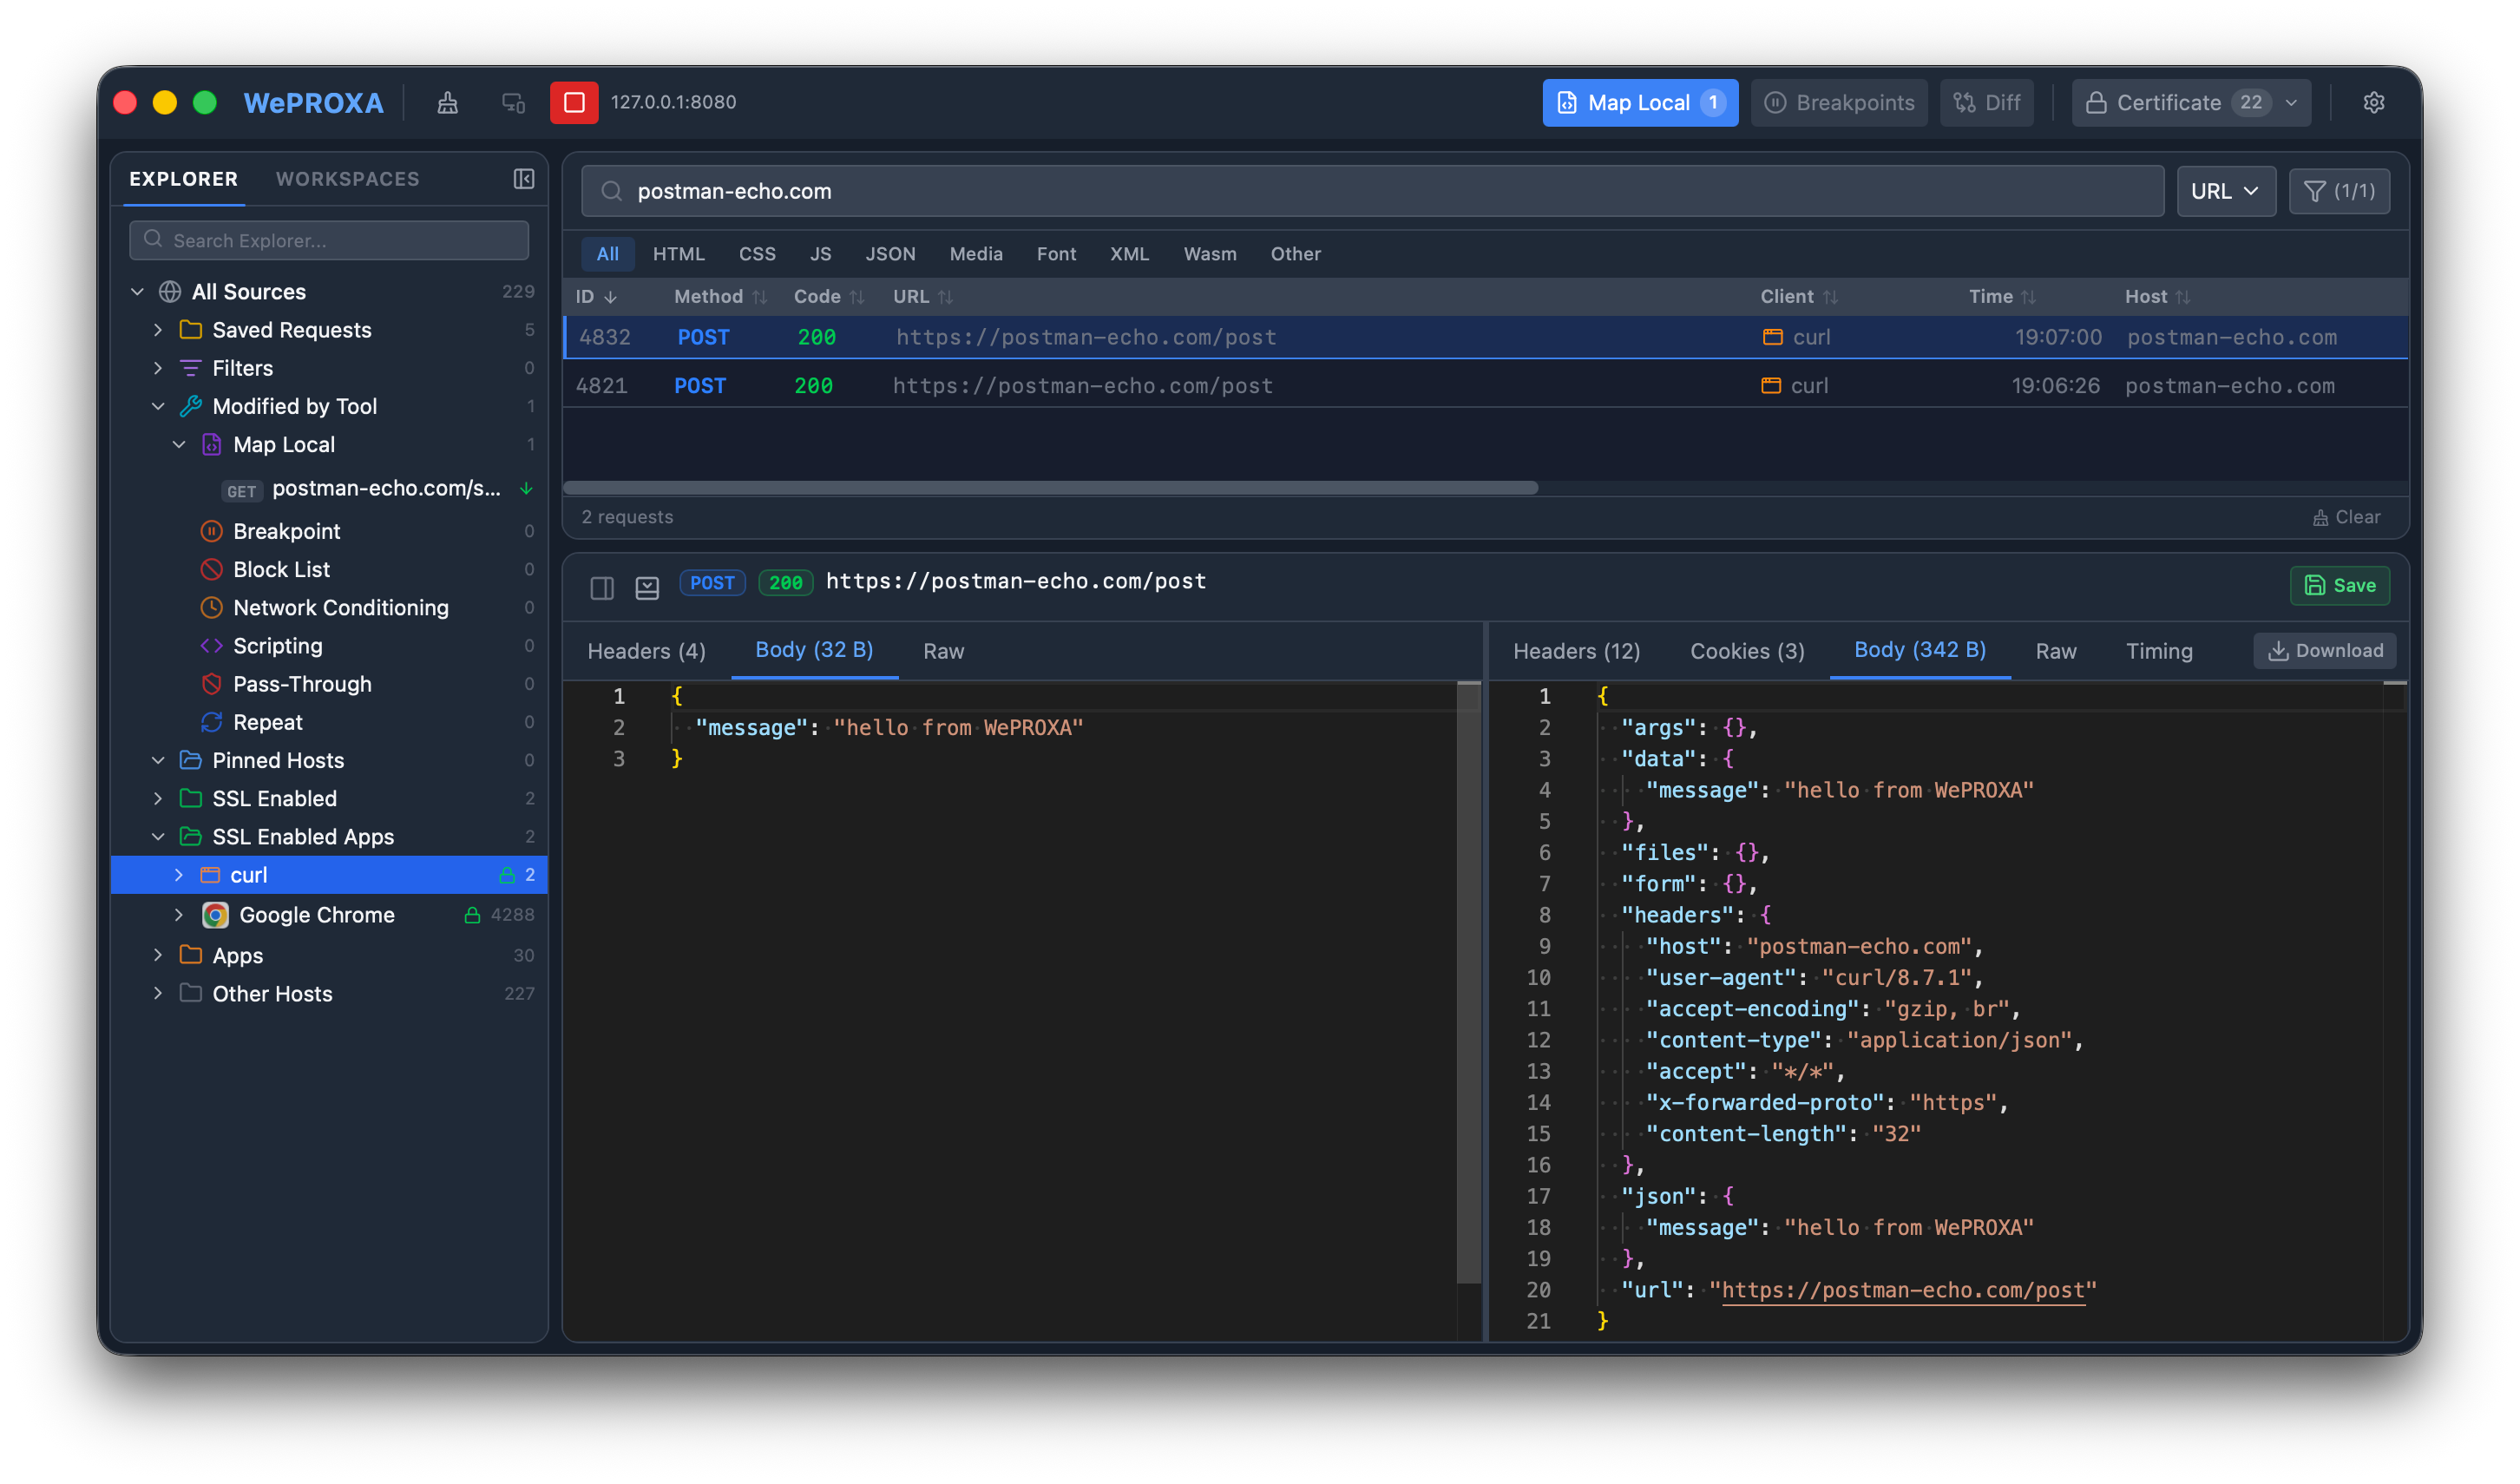Click the broom clear-sessions icon in toolbar
Image resolution: width=2520 pixels, height=1484 pixels.
point(448,103)
